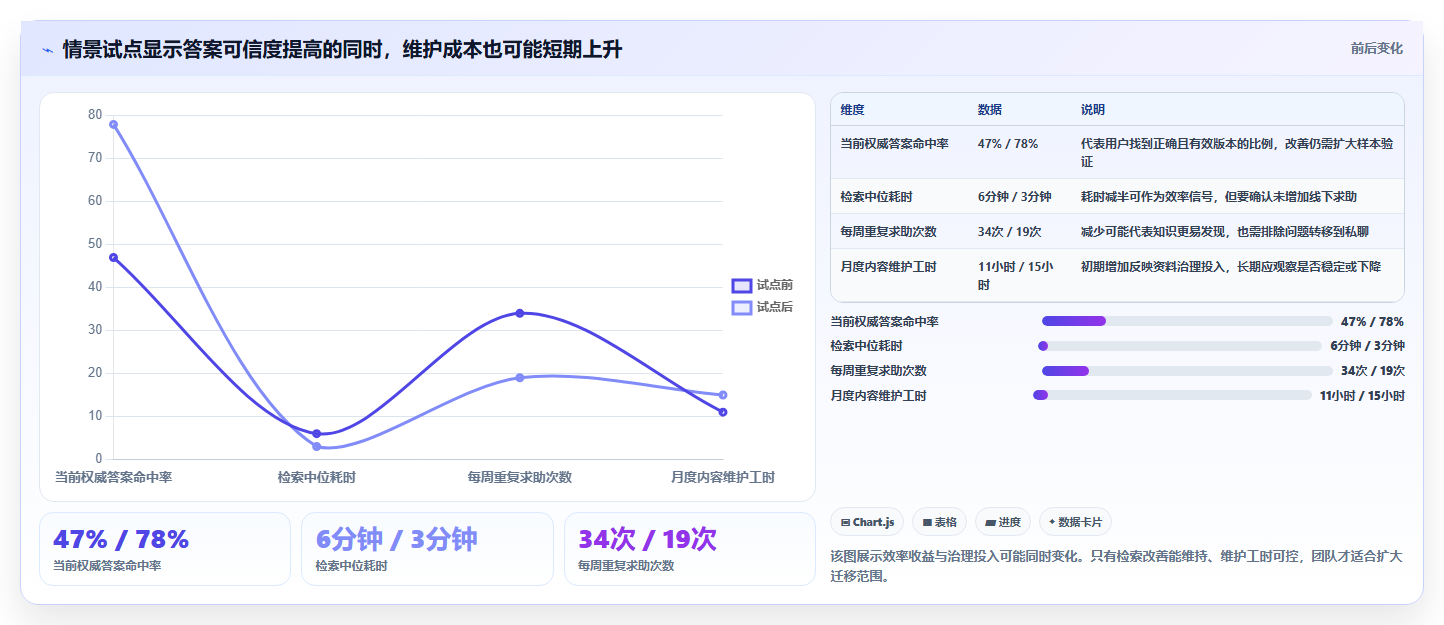Open the 6分钟 / 3分钟 stat card
Screen dimensions: 1444x625
click(x=427, y=549)
